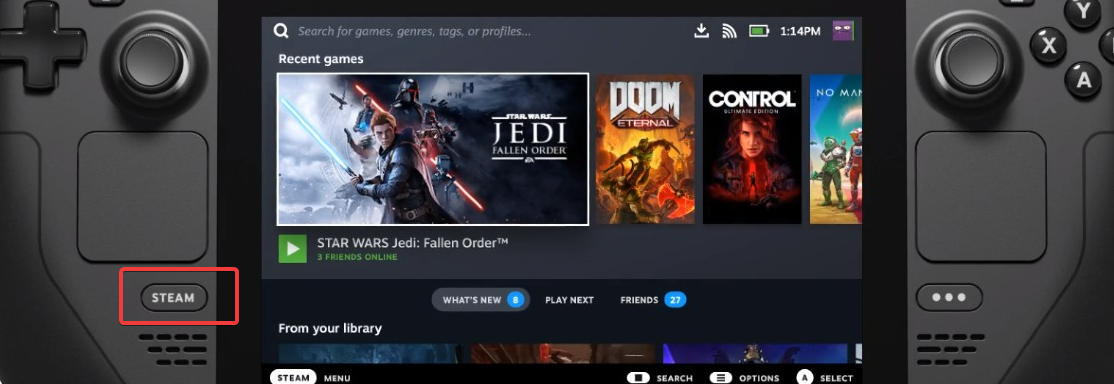The image size is (1114, 384).
Task: Click the 3 Friends Online text
Action: [357, 257]
